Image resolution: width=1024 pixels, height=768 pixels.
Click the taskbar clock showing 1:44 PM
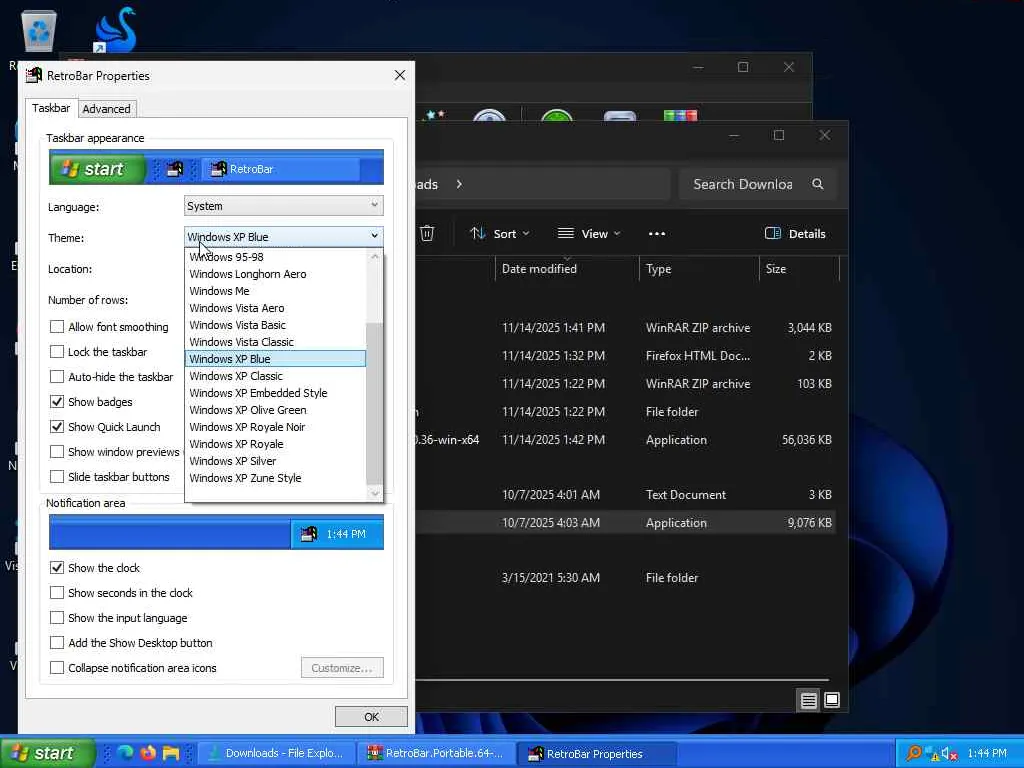click(987, 754)
